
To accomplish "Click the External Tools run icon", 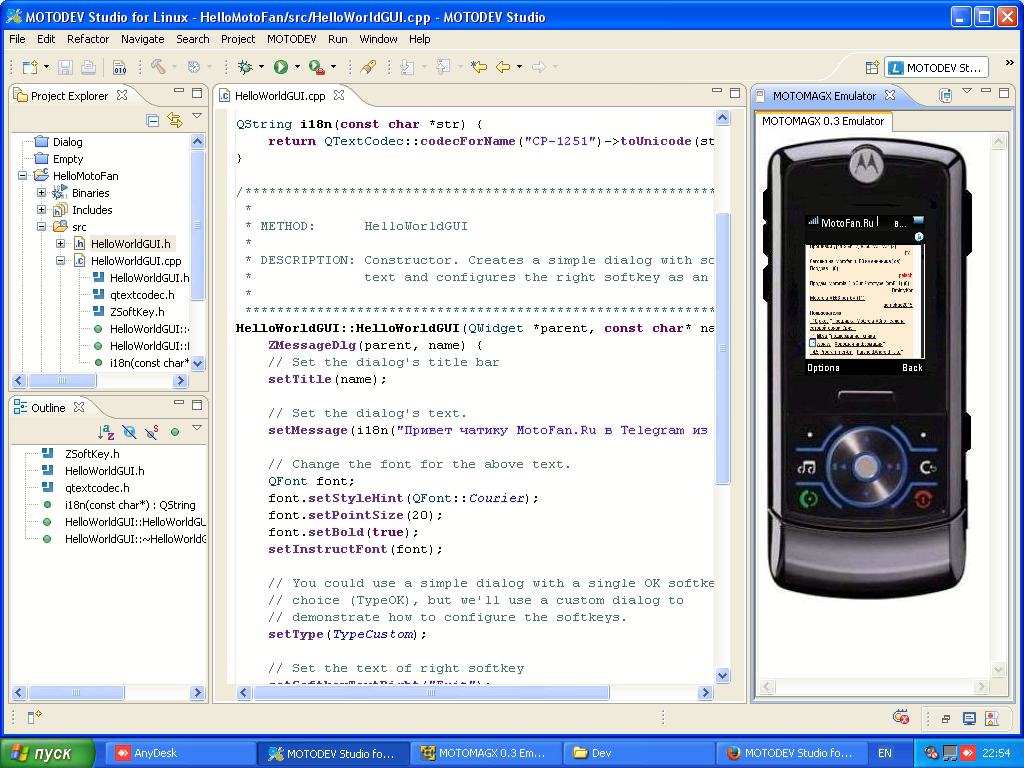I will tap(317, 67).
